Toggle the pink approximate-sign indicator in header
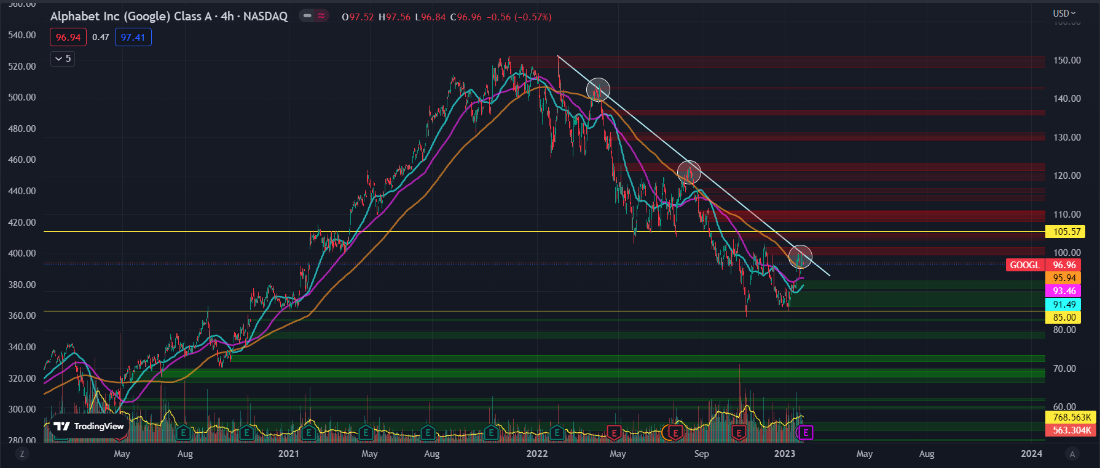Viewport: 1100px width, 468px height. coord(321,17)
